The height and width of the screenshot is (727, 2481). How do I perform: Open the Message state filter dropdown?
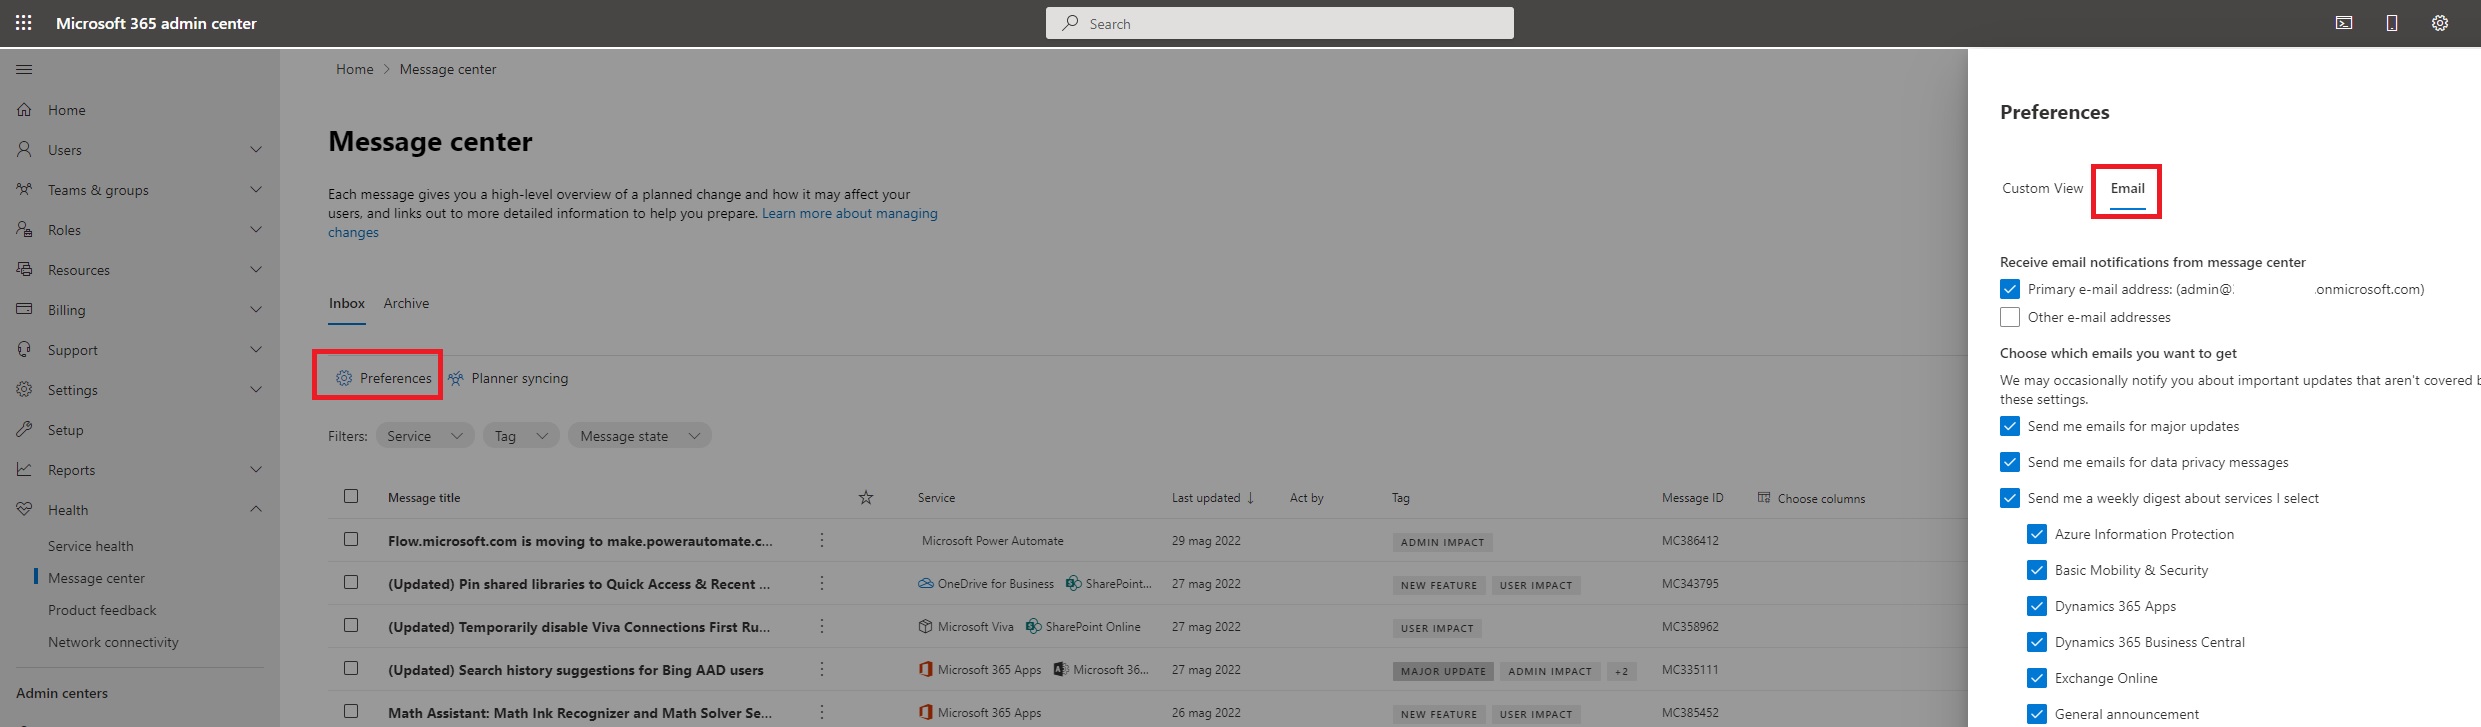(x=639, y=436)
